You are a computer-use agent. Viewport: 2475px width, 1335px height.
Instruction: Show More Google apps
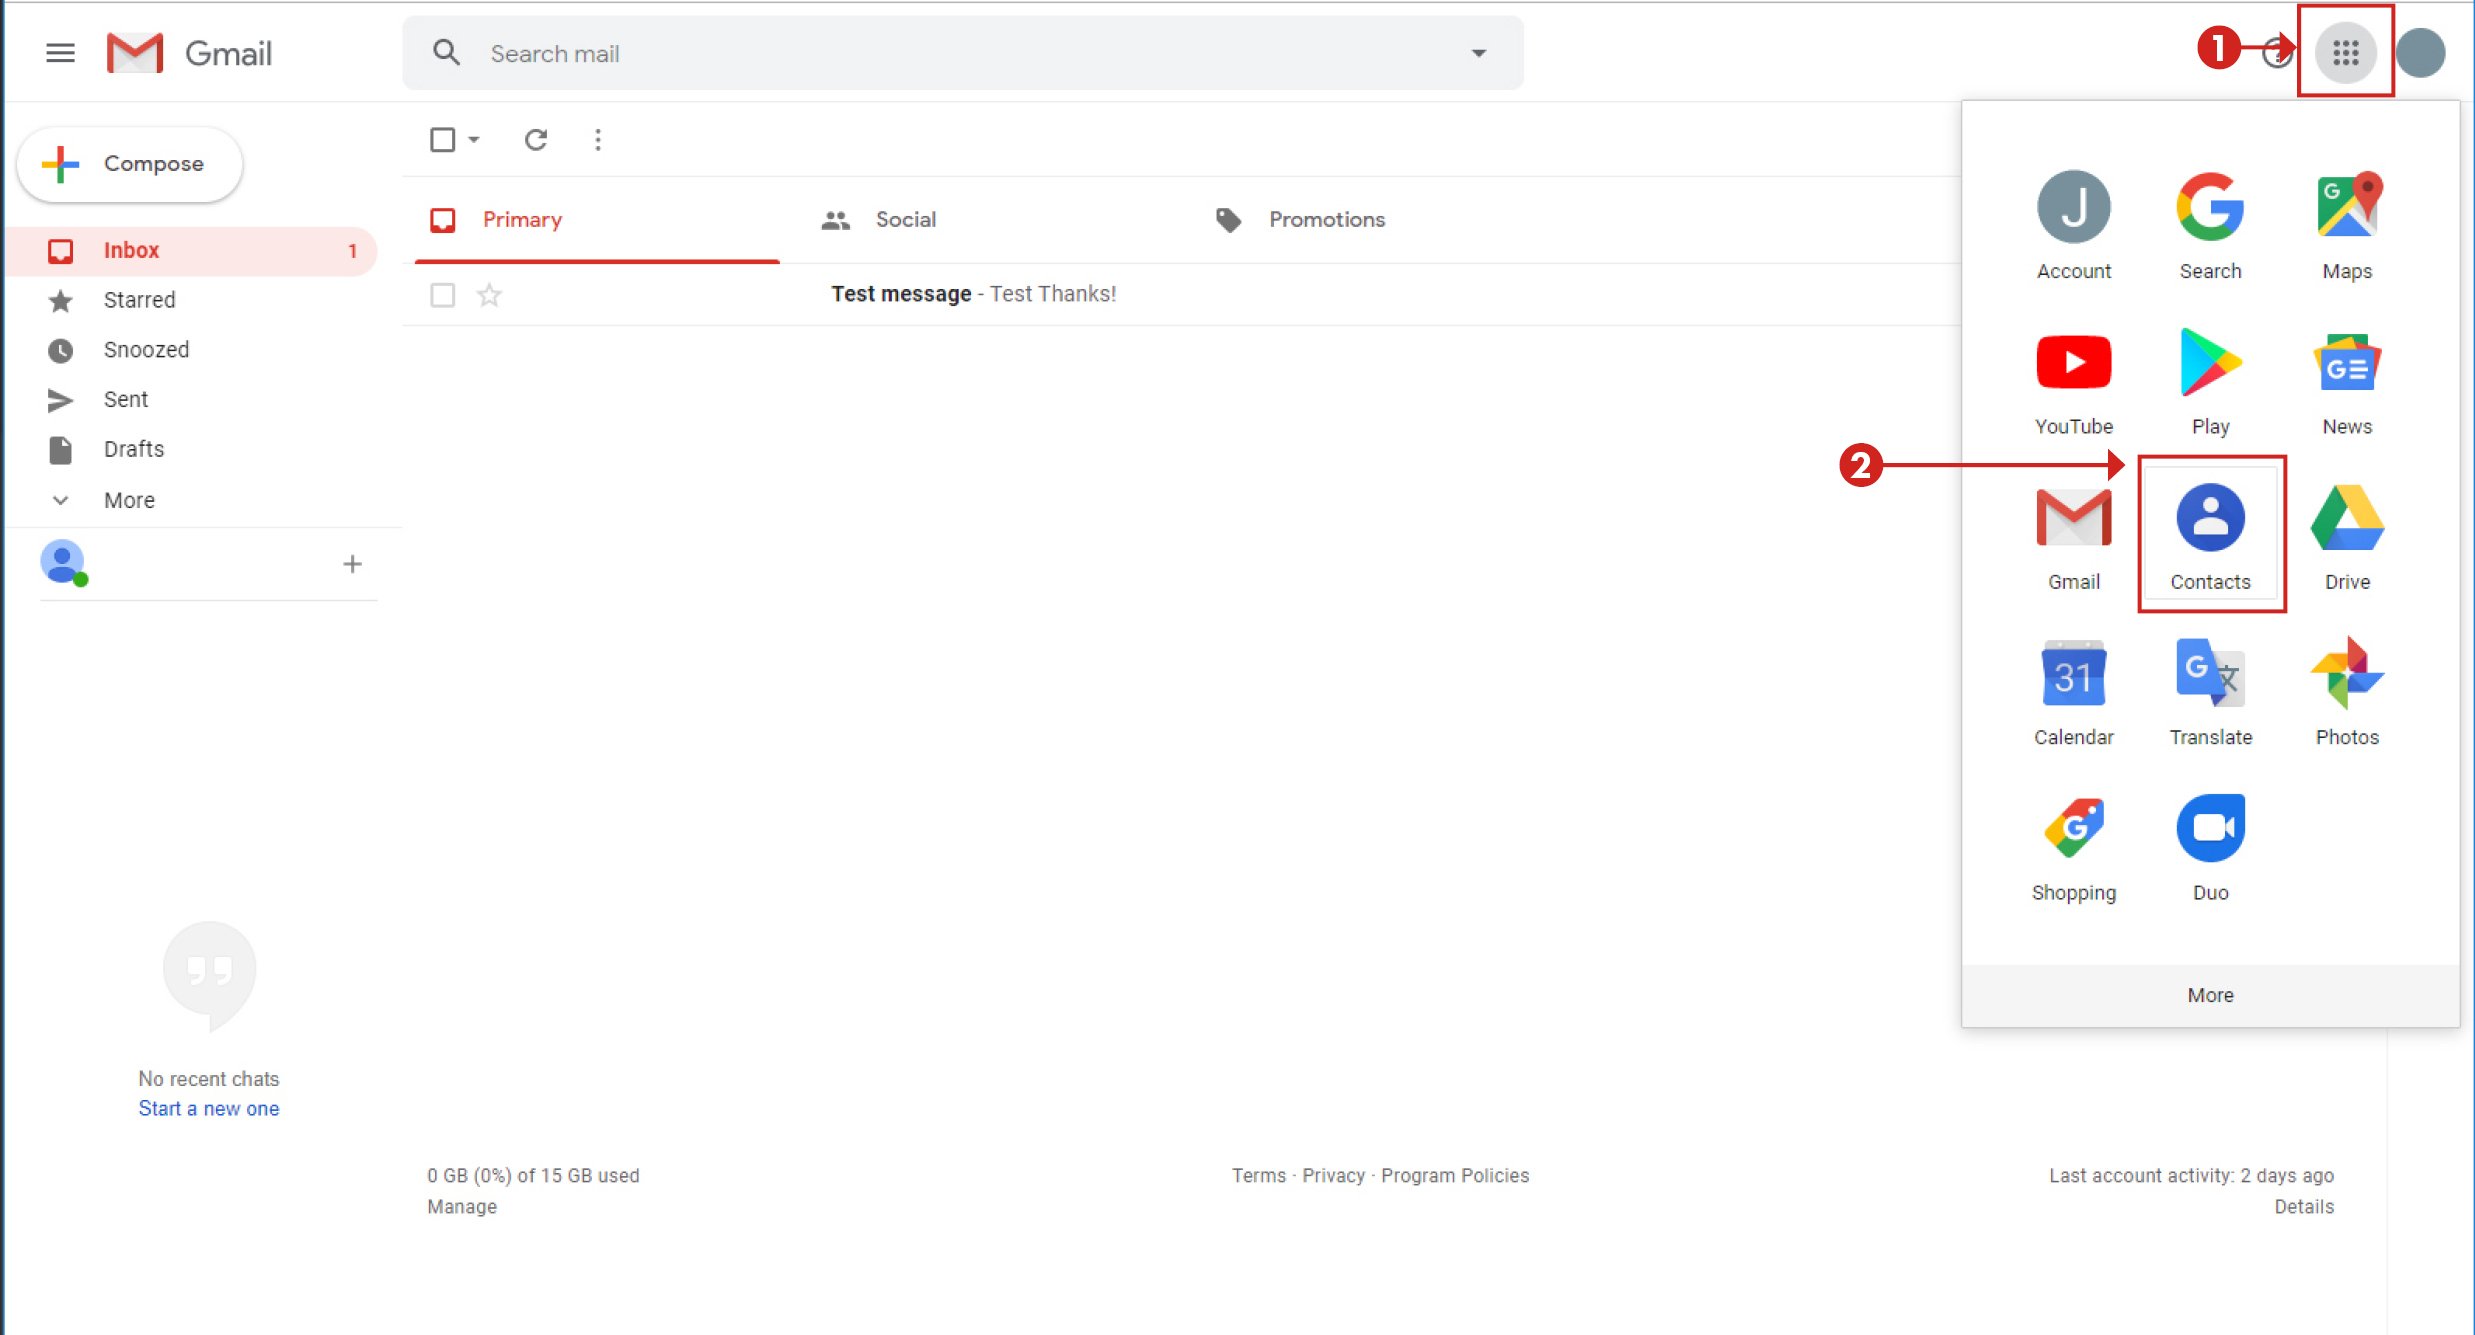click(2210, 995)
